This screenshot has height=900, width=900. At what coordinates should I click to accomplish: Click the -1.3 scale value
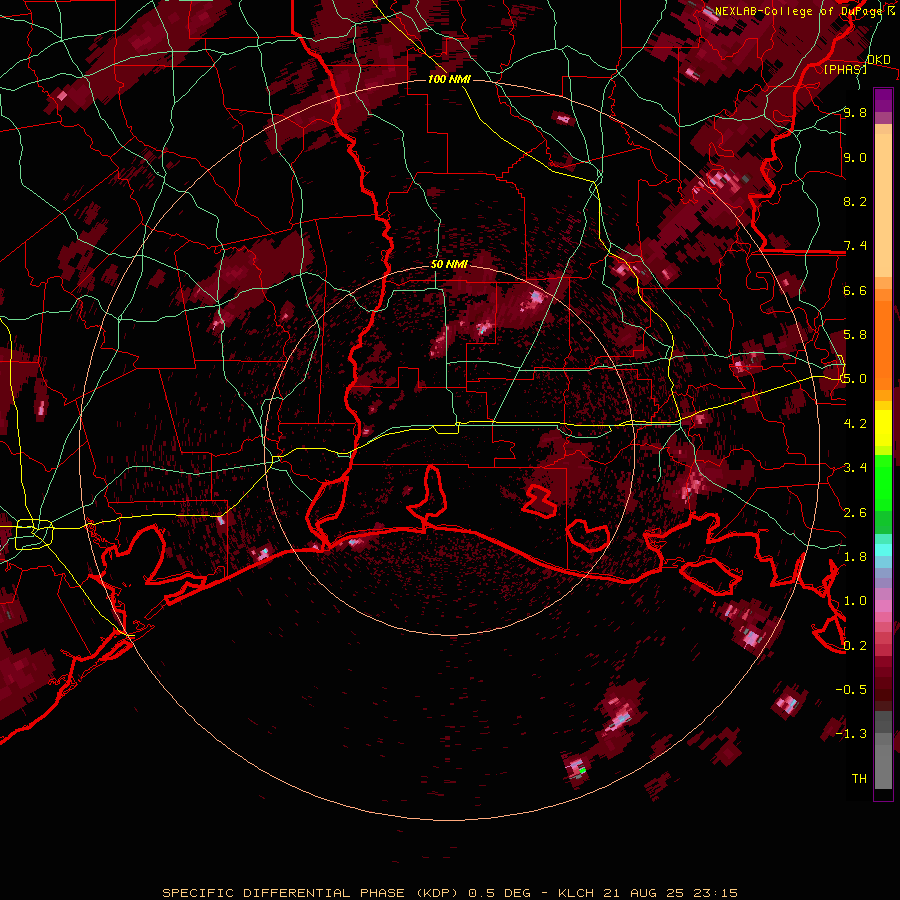click(x=851, y=734)
